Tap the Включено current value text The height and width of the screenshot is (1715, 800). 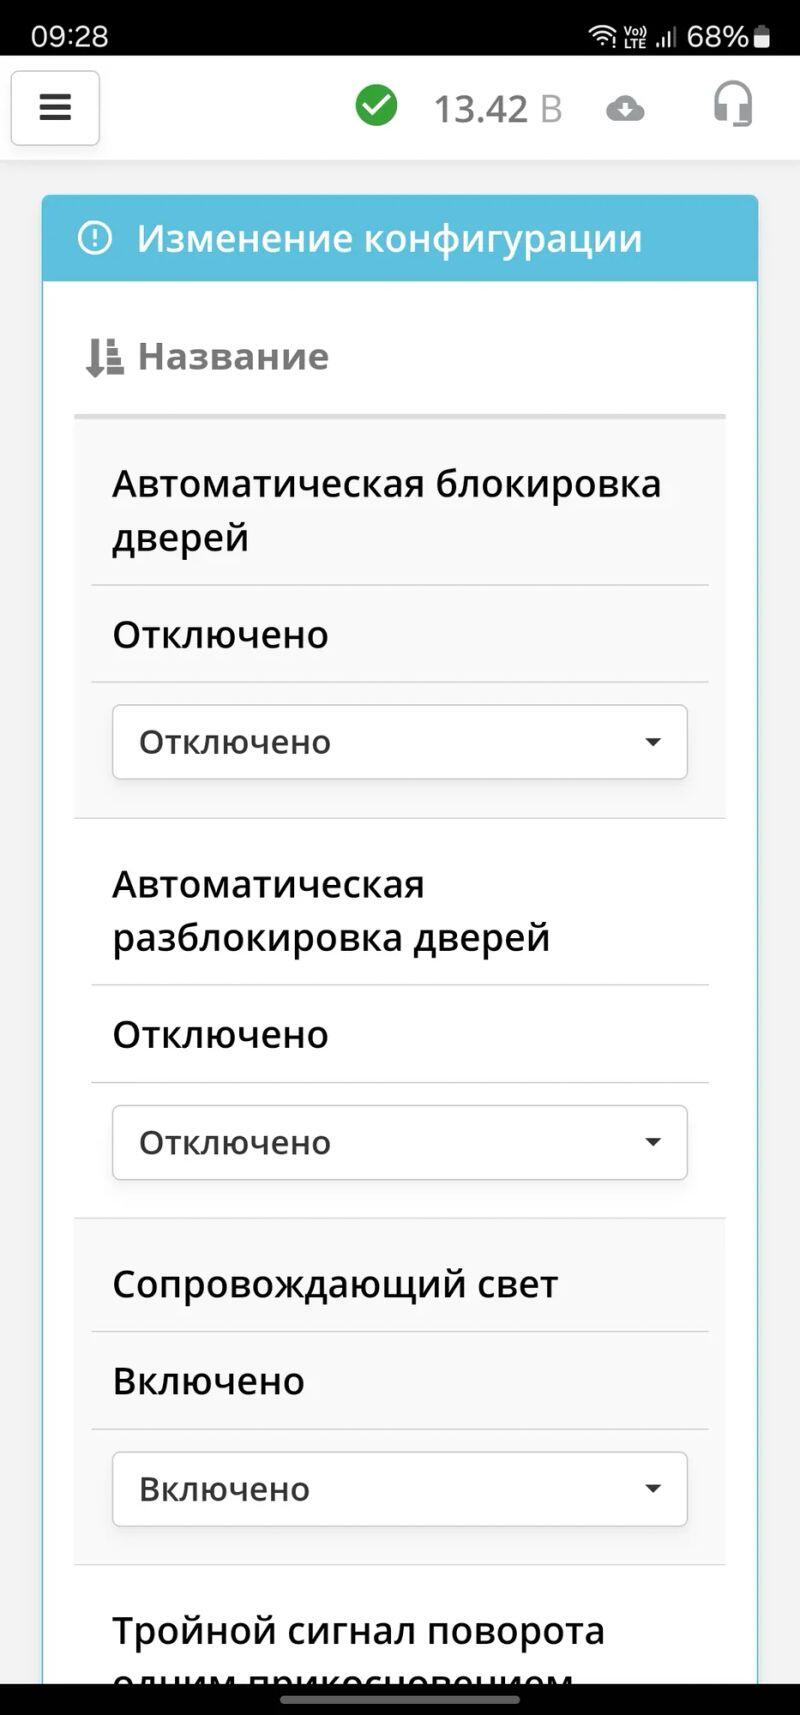point(208,1381)
